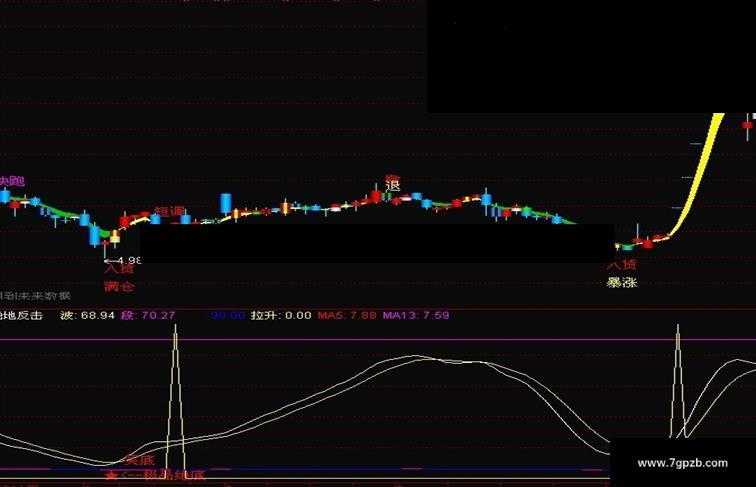Screen dimensions: 756x487
Task: Click the purple horizontal line in indicator pane
Action: [x=378, y=339]
